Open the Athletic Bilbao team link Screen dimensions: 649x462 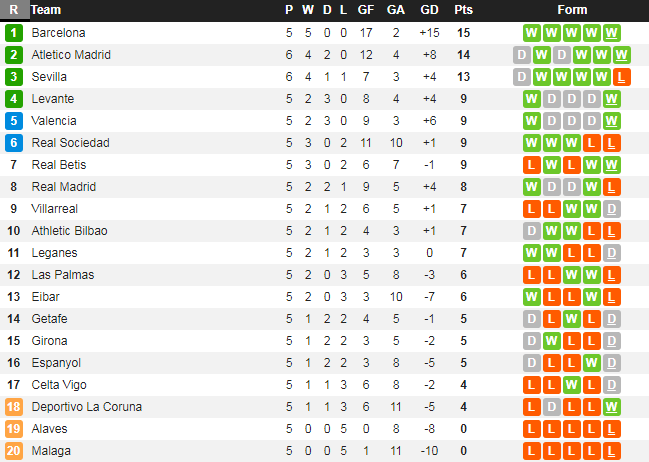[x=69, y=231]
